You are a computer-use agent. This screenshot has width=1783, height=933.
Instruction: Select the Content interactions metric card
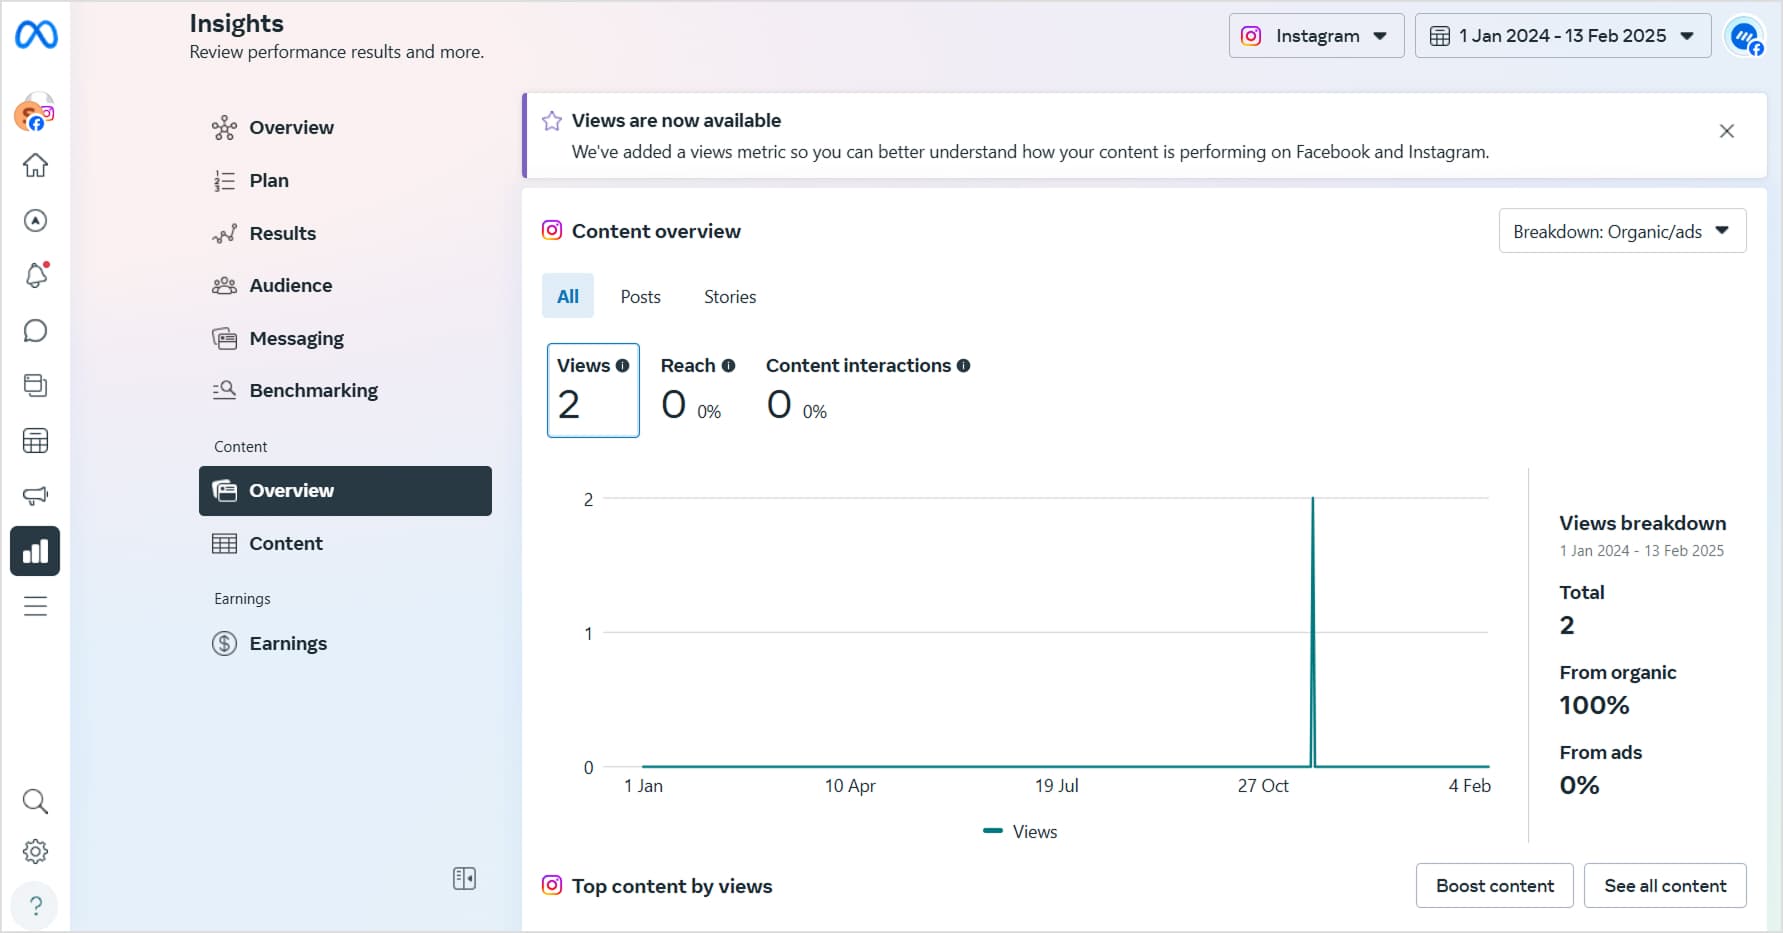pos(868,390)
